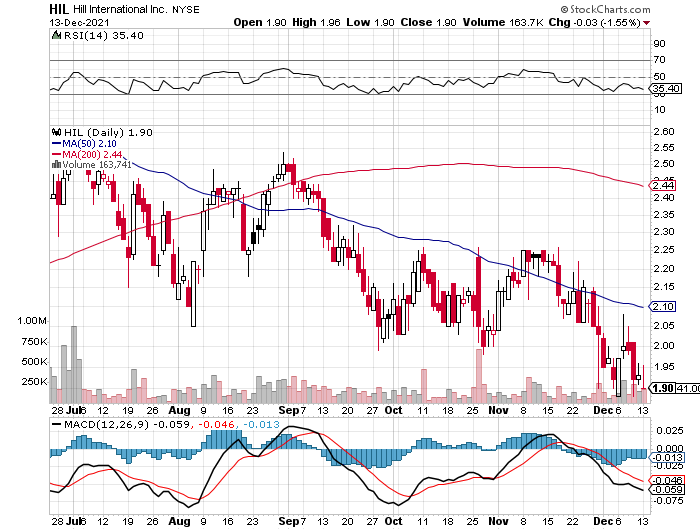This screenshot has height=530, width=700.
Task: Click the MACD(12,26,9) legend label
Action: tap(106, 424)
